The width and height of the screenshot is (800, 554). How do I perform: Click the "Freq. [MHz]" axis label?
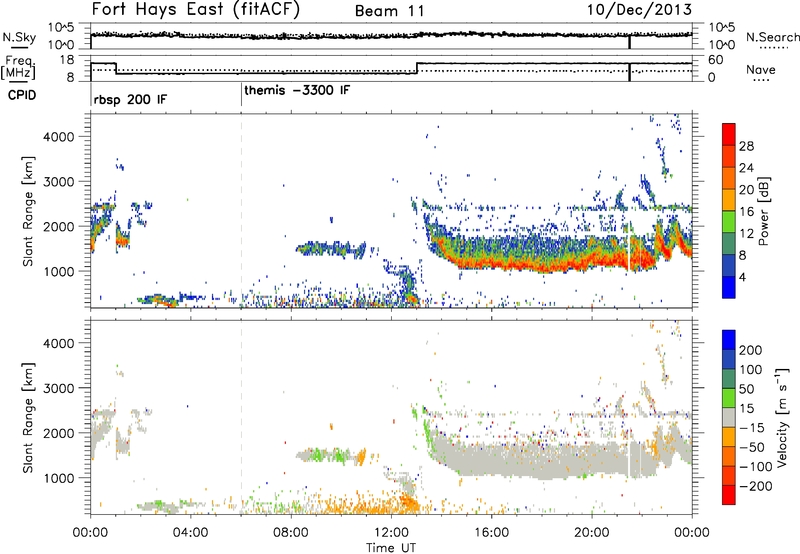(19, 68)
